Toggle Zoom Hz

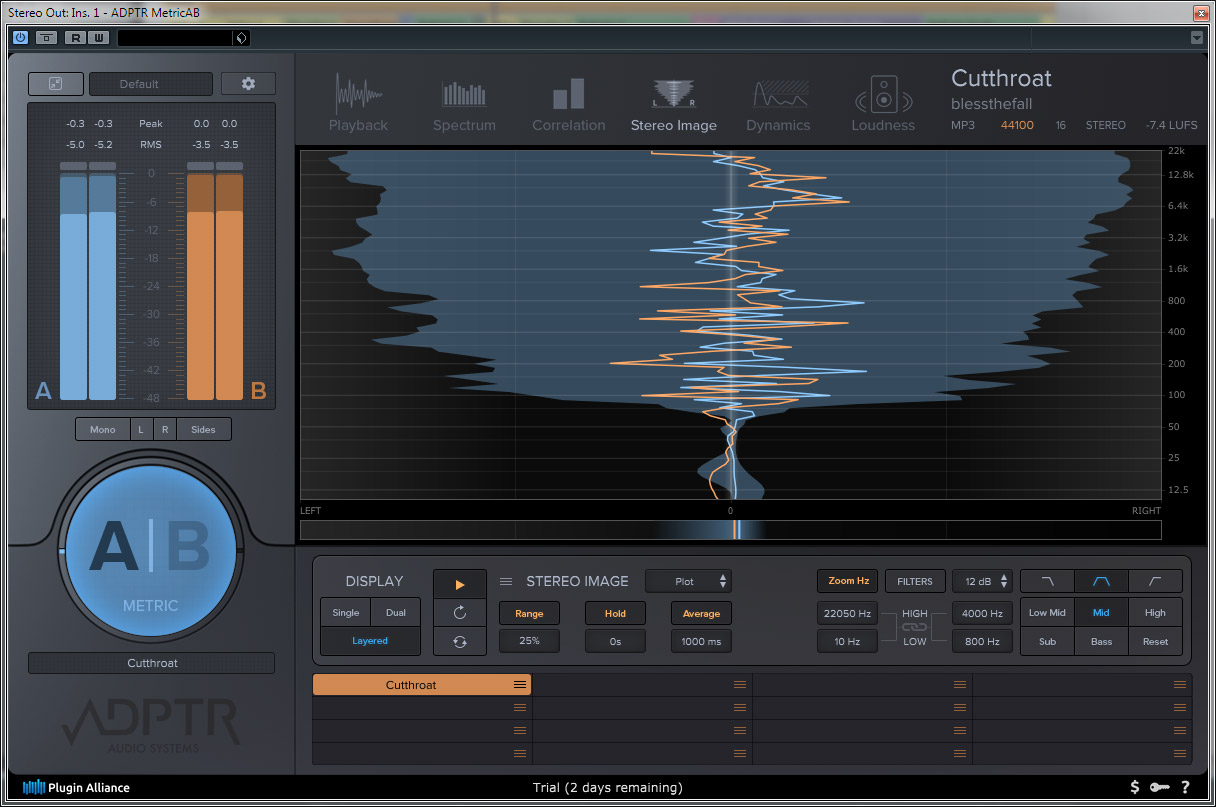[848, 581]
